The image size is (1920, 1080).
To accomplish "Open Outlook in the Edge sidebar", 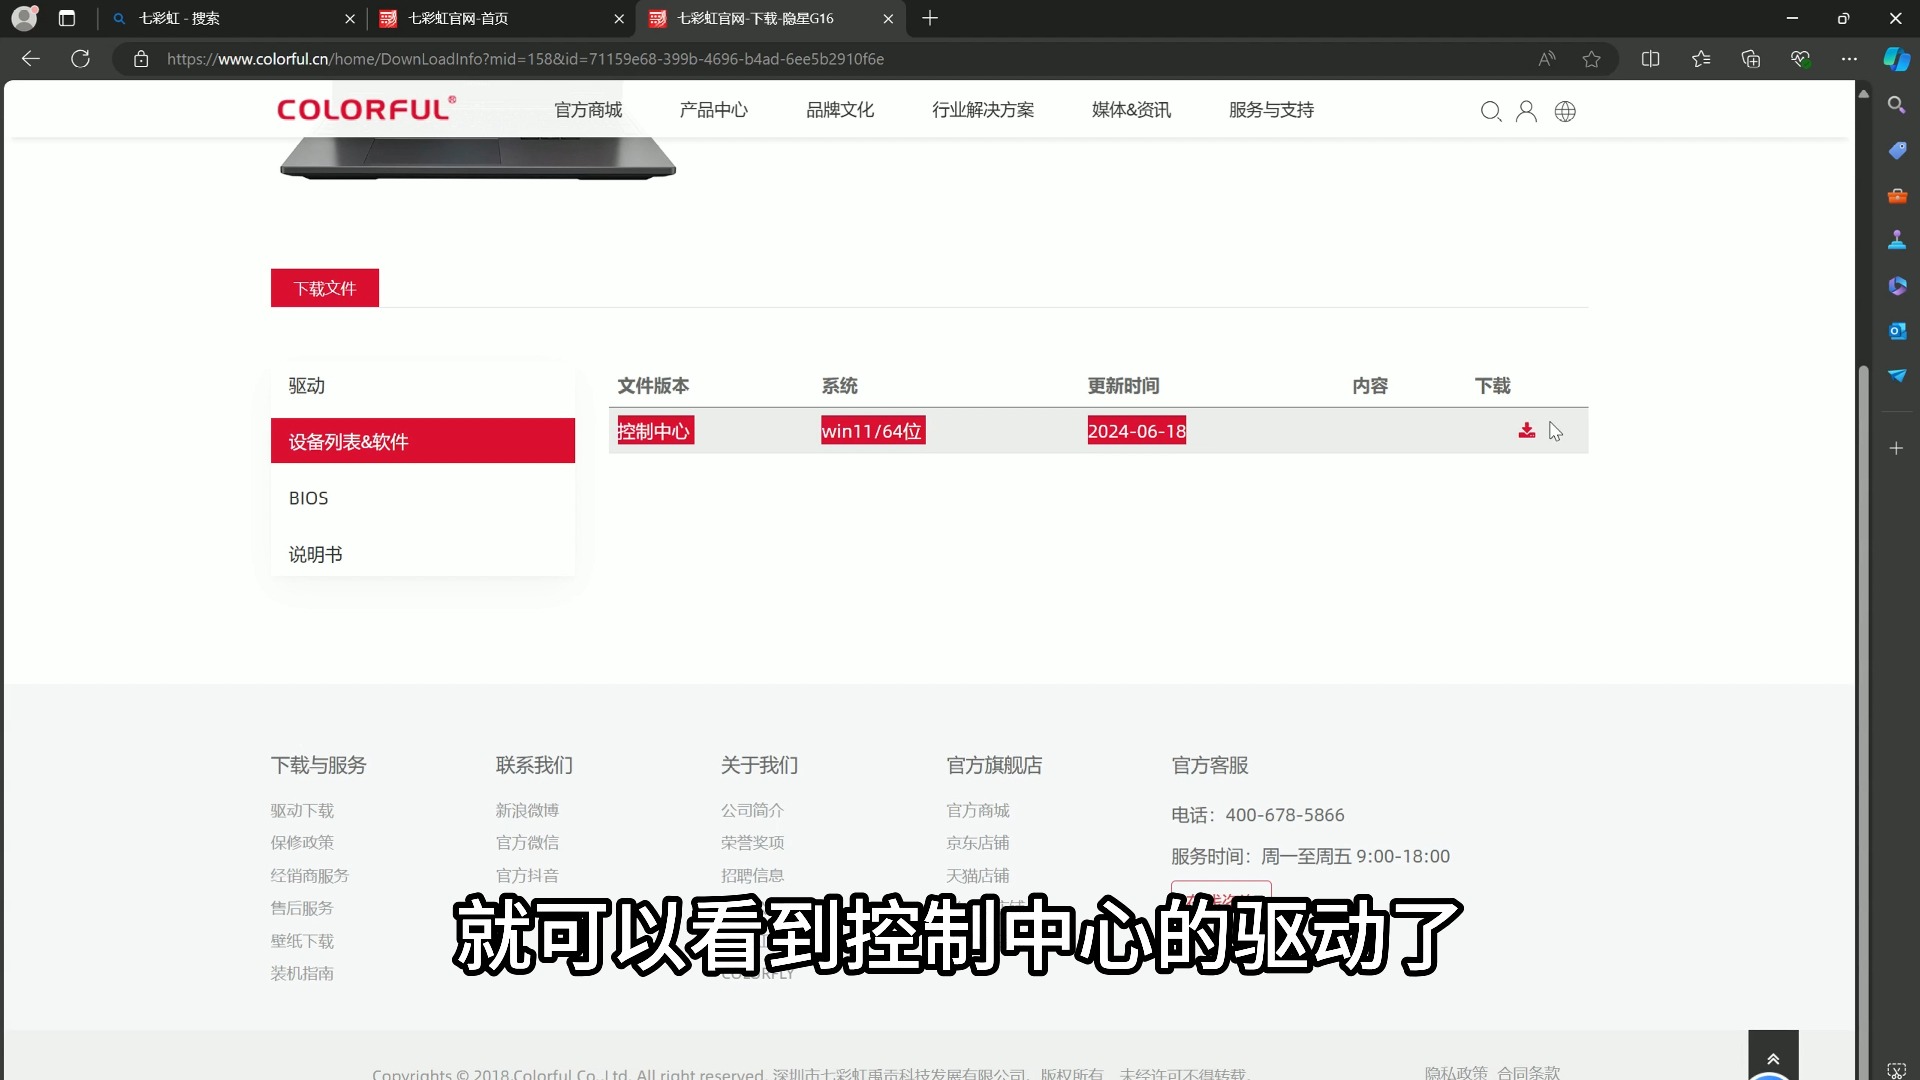I will pyautogui.click(x=1898, y=330).
